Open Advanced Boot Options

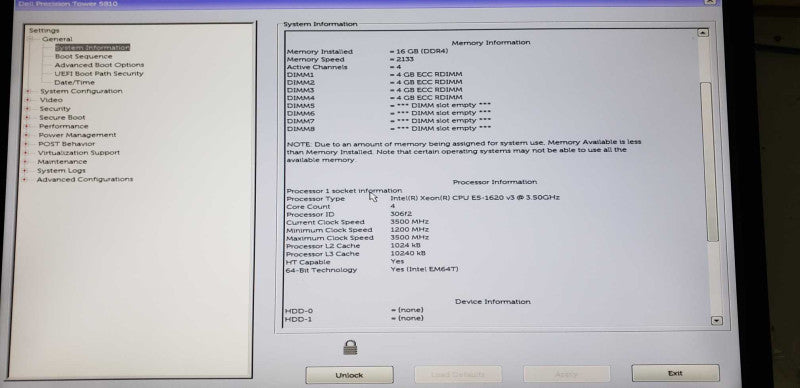[x=99, y=65]
